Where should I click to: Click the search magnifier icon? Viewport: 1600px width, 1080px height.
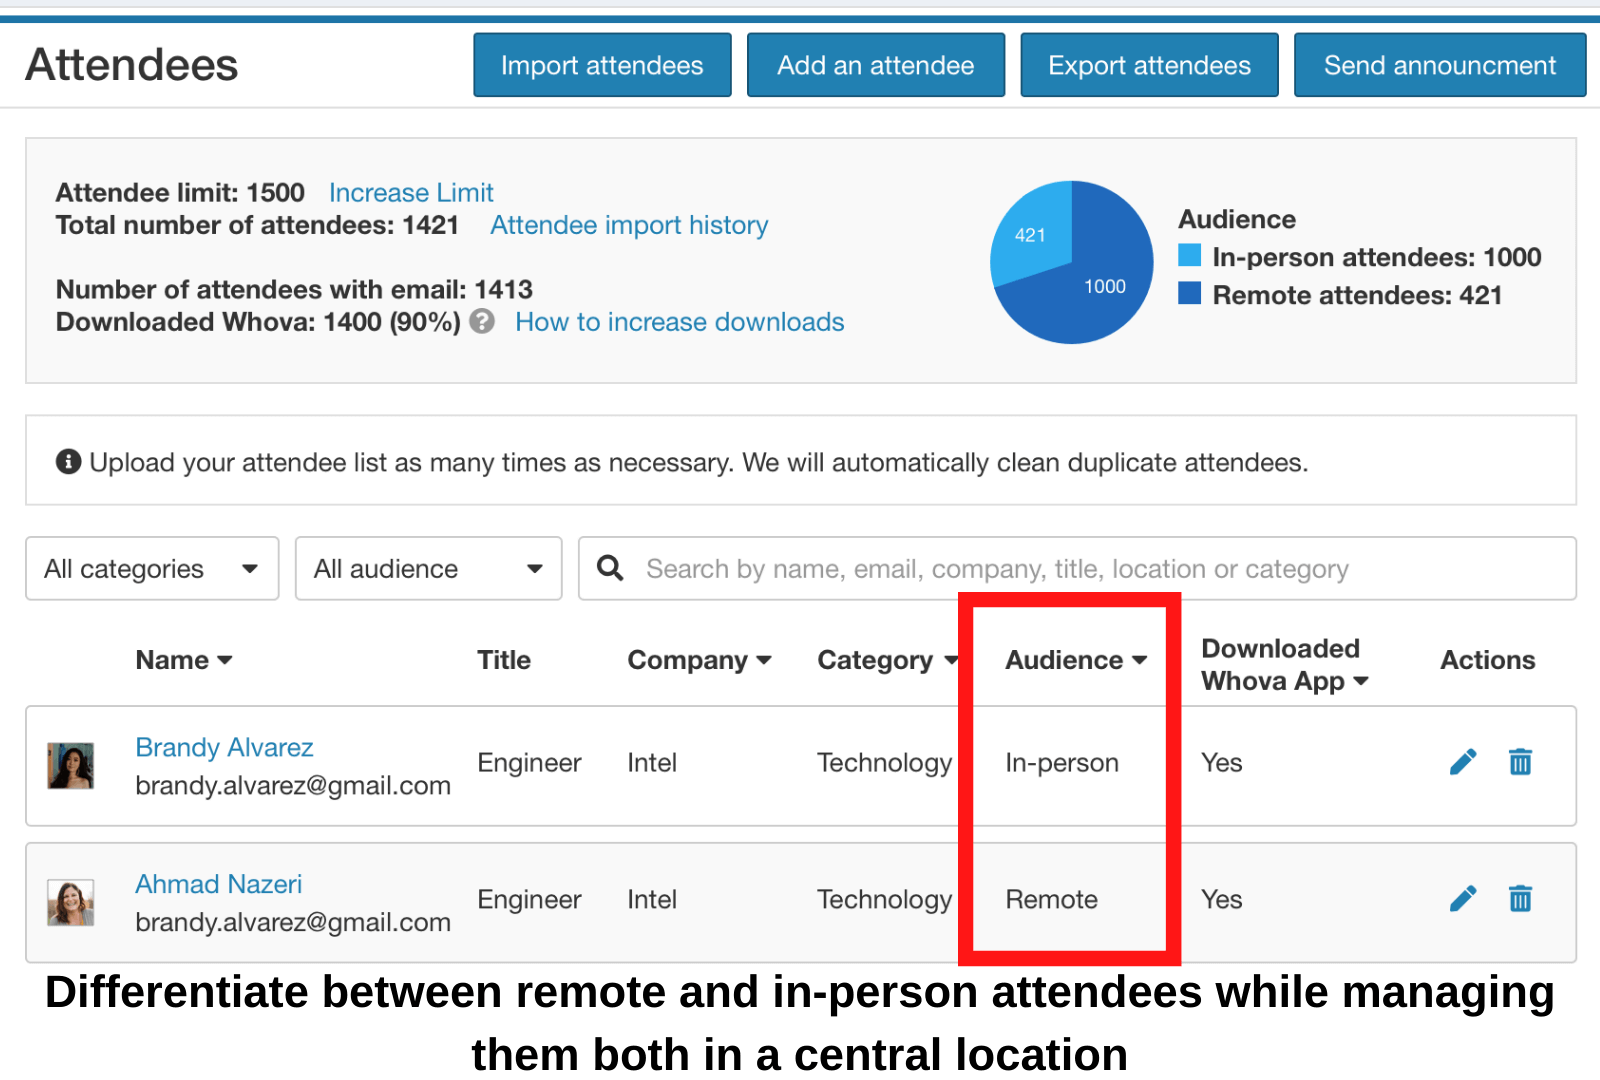click(x=610, y=568)
